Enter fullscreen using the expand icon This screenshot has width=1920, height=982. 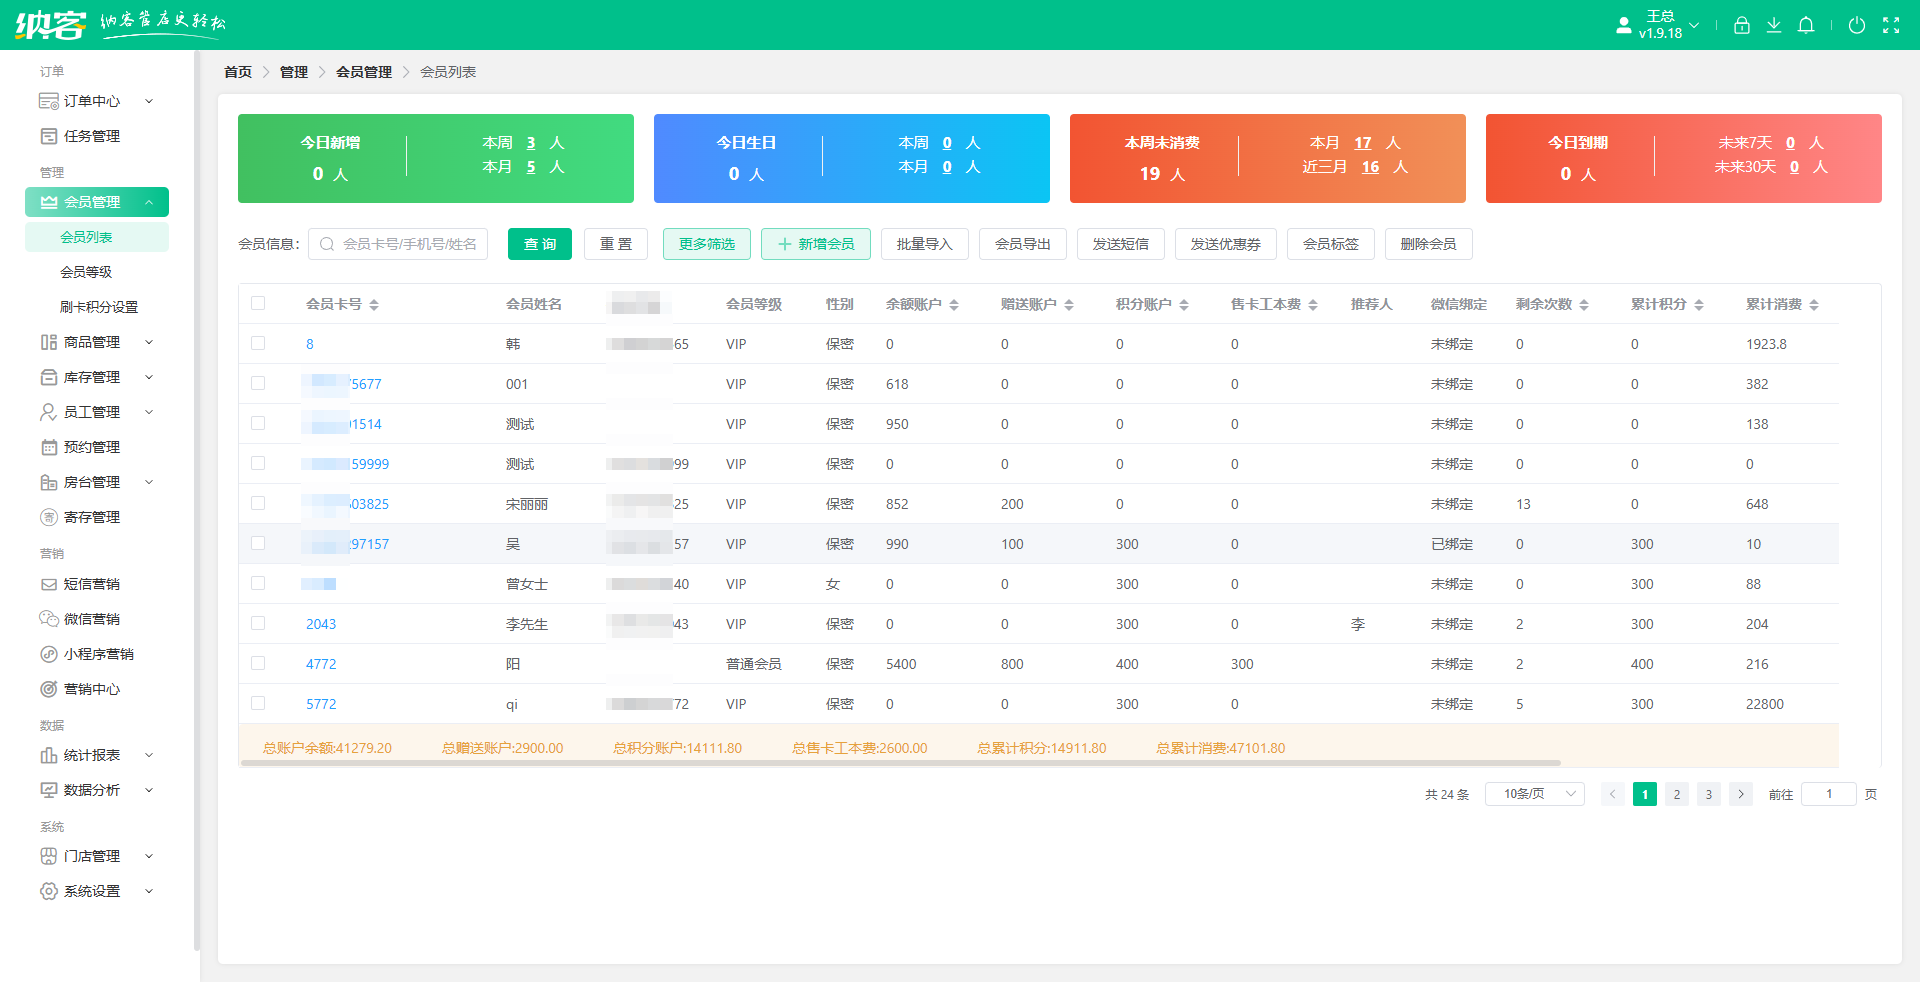click(1894, 25)
